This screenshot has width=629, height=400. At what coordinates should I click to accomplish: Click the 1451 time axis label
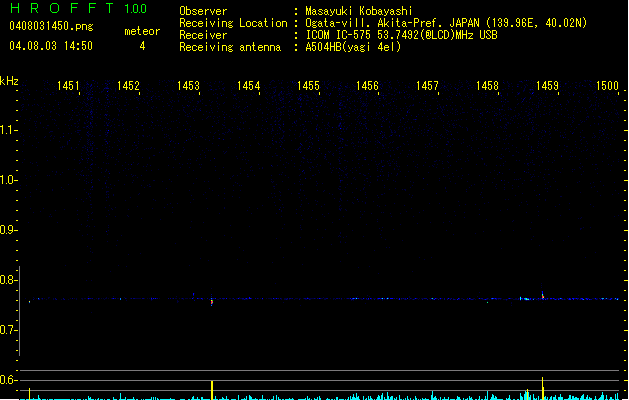(68, 86)
